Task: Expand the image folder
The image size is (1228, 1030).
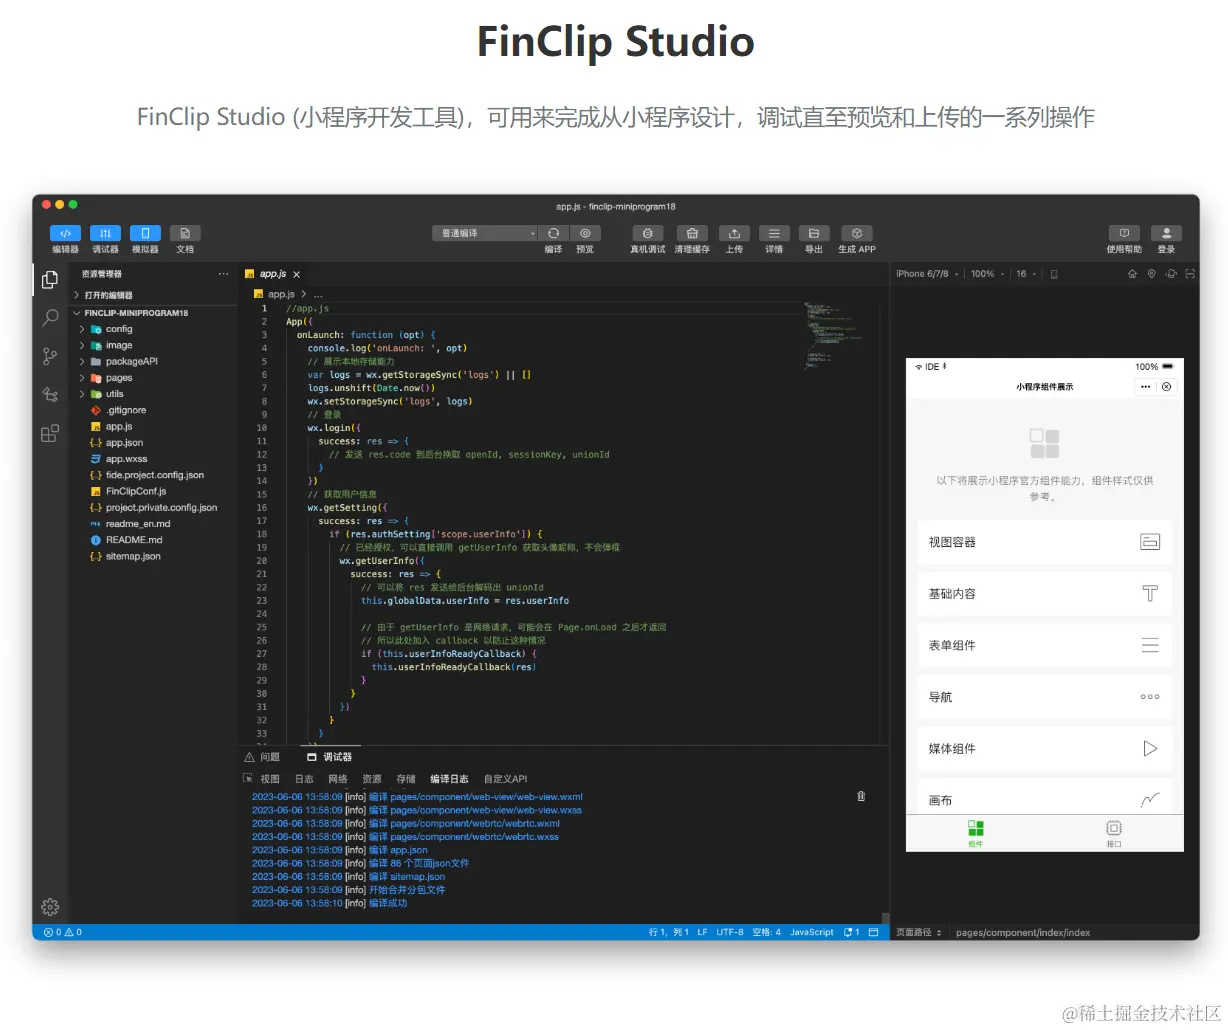Action: (154, 345)
